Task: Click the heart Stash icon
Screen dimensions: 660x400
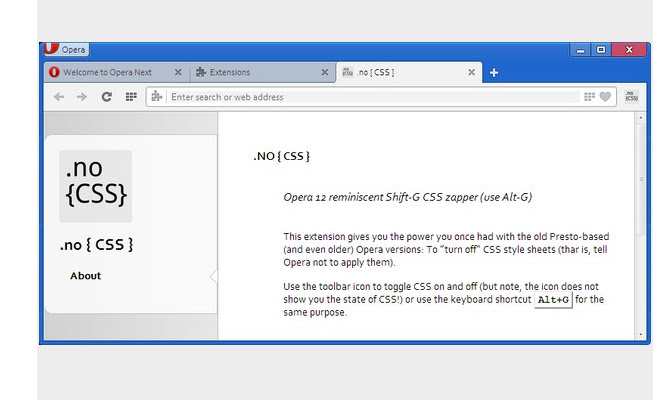Action: [605, 97]
